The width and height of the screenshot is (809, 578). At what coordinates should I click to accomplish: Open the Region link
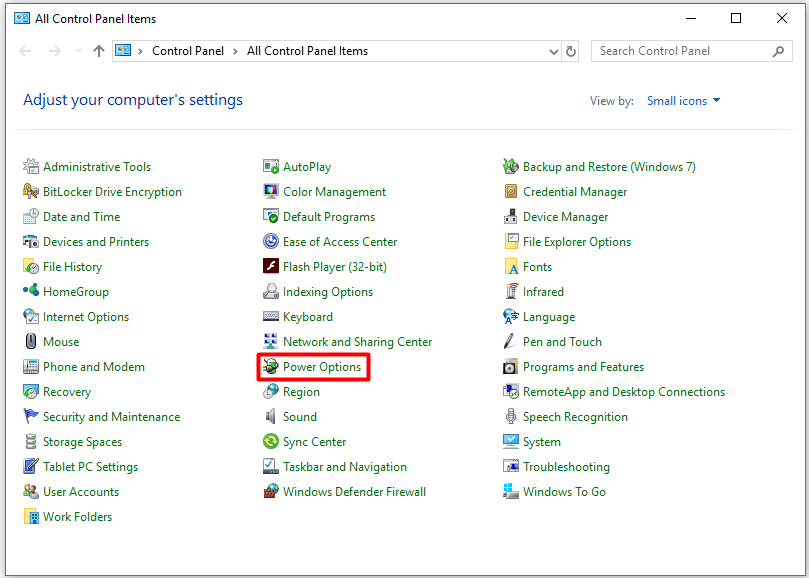coord(301,392)
